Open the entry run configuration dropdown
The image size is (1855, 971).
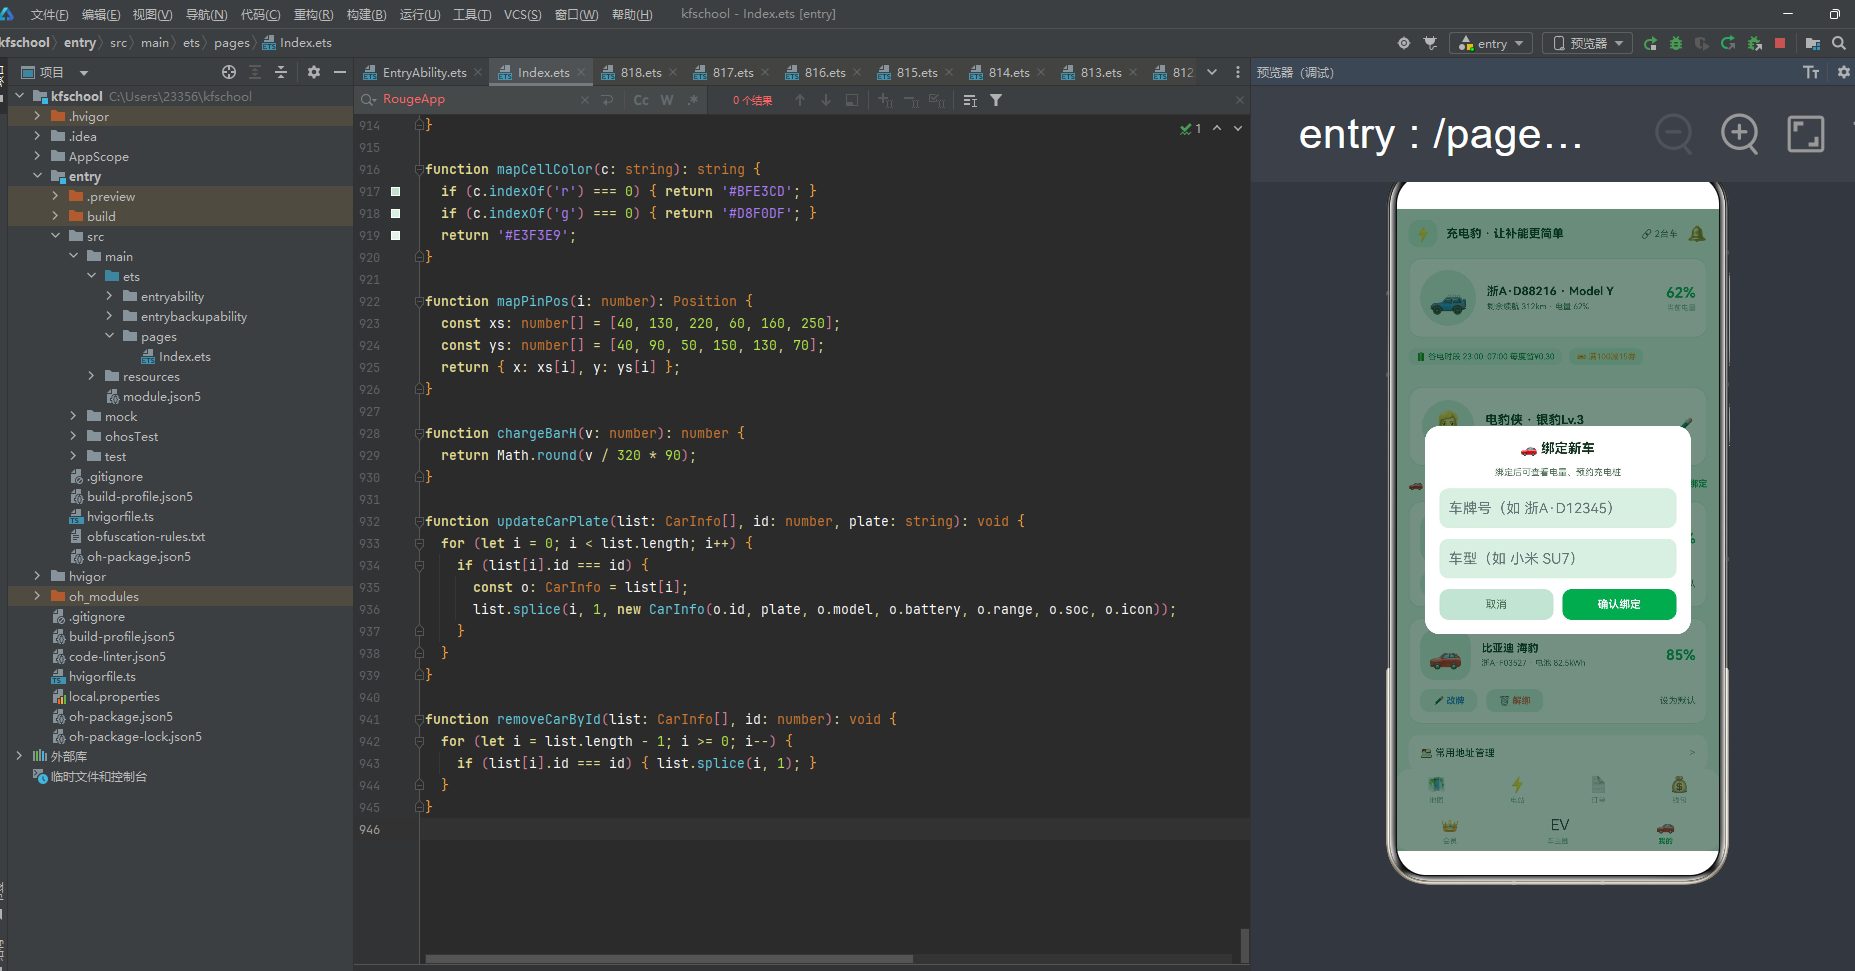coord(1491,43)
